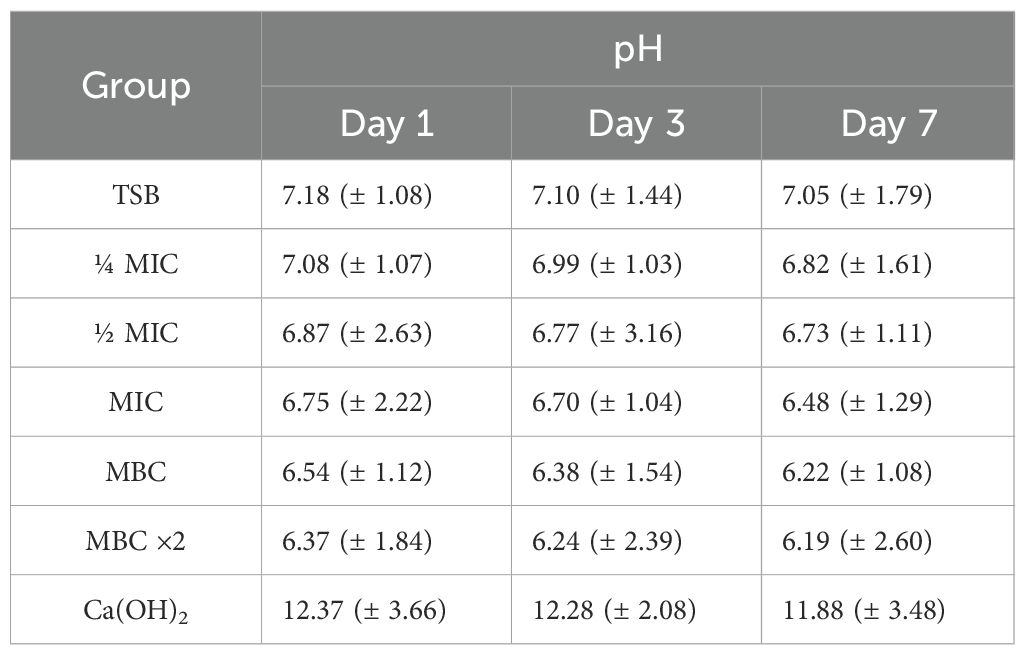Viewport: 1026px width, 655px height.
Task: Select the cell reading 6.70 (± 1.04)
Action: (607, 402)
